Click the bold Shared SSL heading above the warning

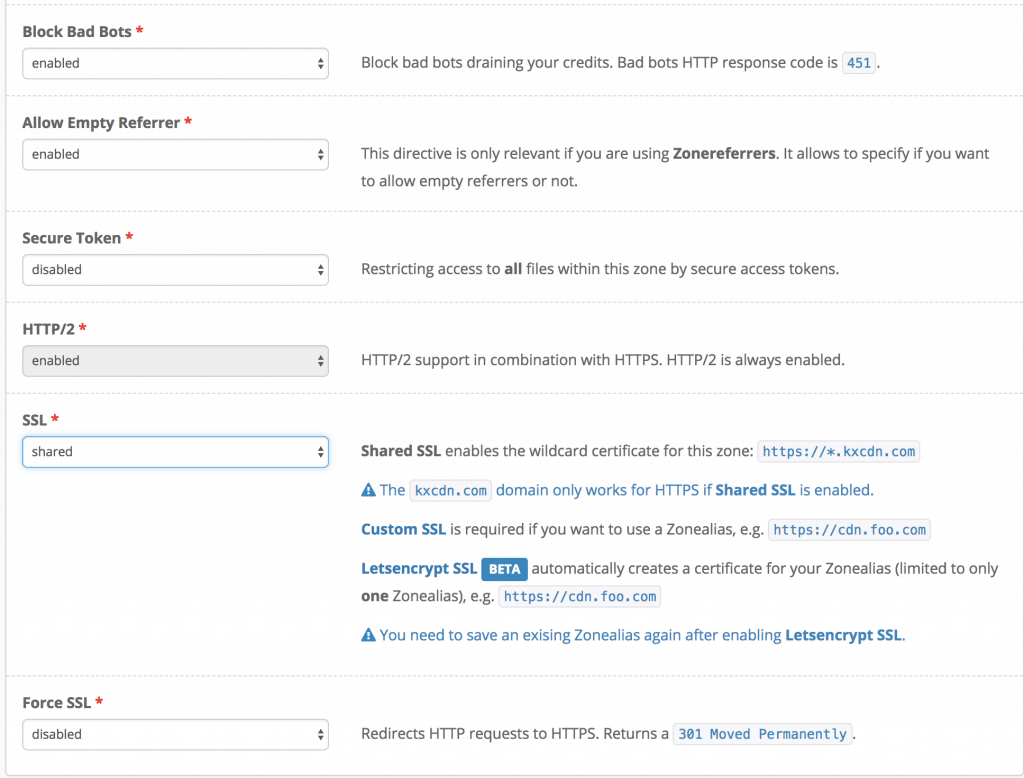point(401,451)
